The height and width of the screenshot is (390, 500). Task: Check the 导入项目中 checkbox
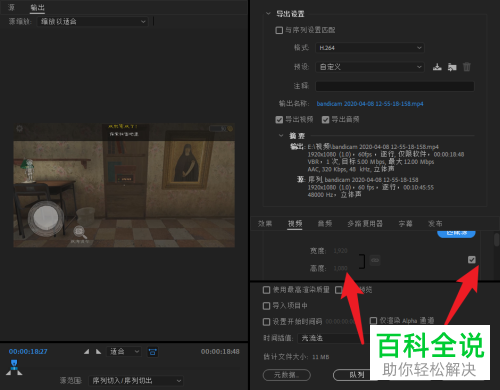click(x=266, y=306)
